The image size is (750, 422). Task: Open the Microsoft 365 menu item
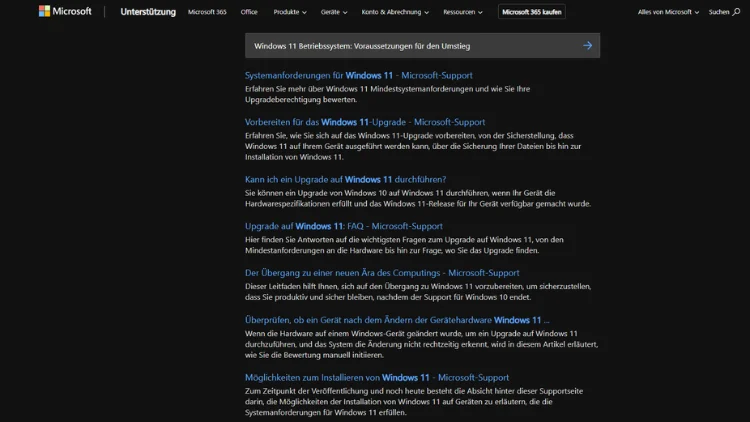pyautogui.click(x=207, y=11)
